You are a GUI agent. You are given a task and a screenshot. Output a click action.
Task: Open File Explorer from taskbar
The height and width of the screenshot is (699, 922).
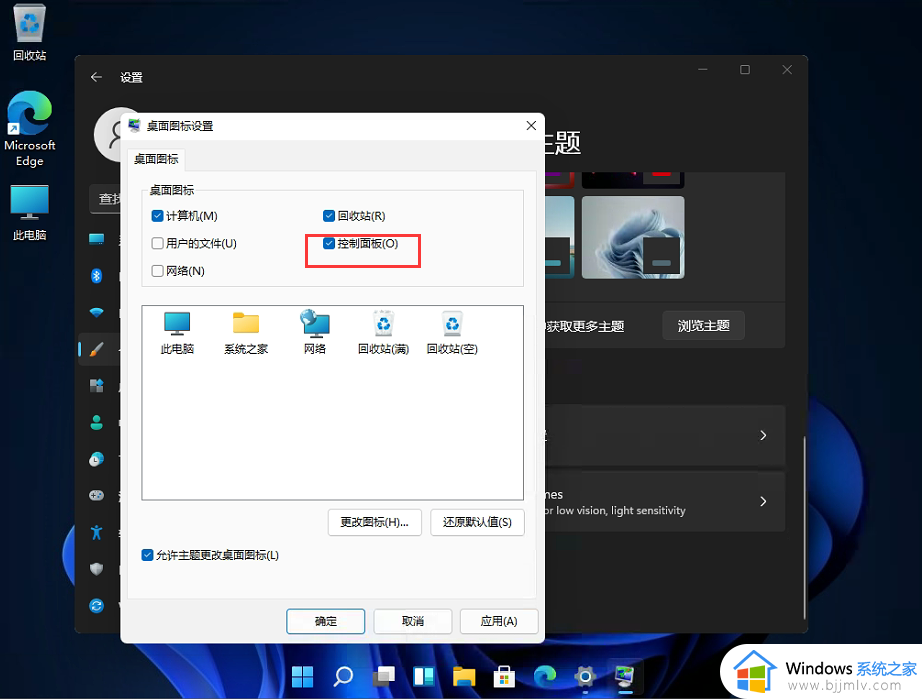coord(464,677)
